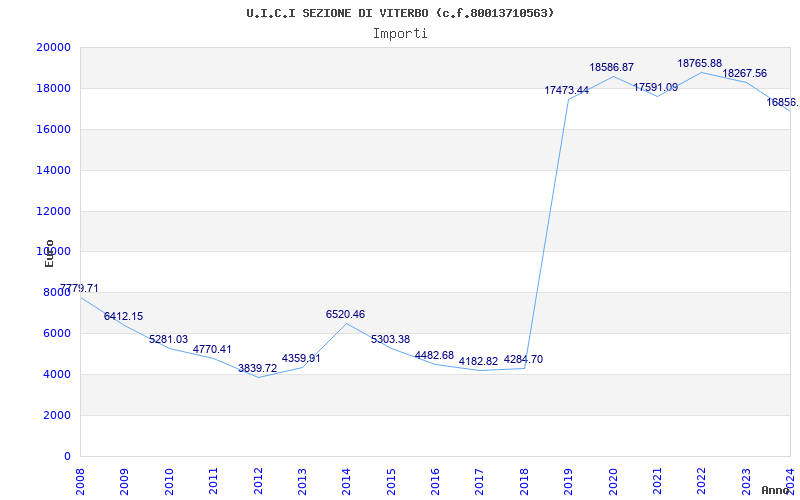Click the x-axis year 2023
800x500 pixels.
click(746, 481)
